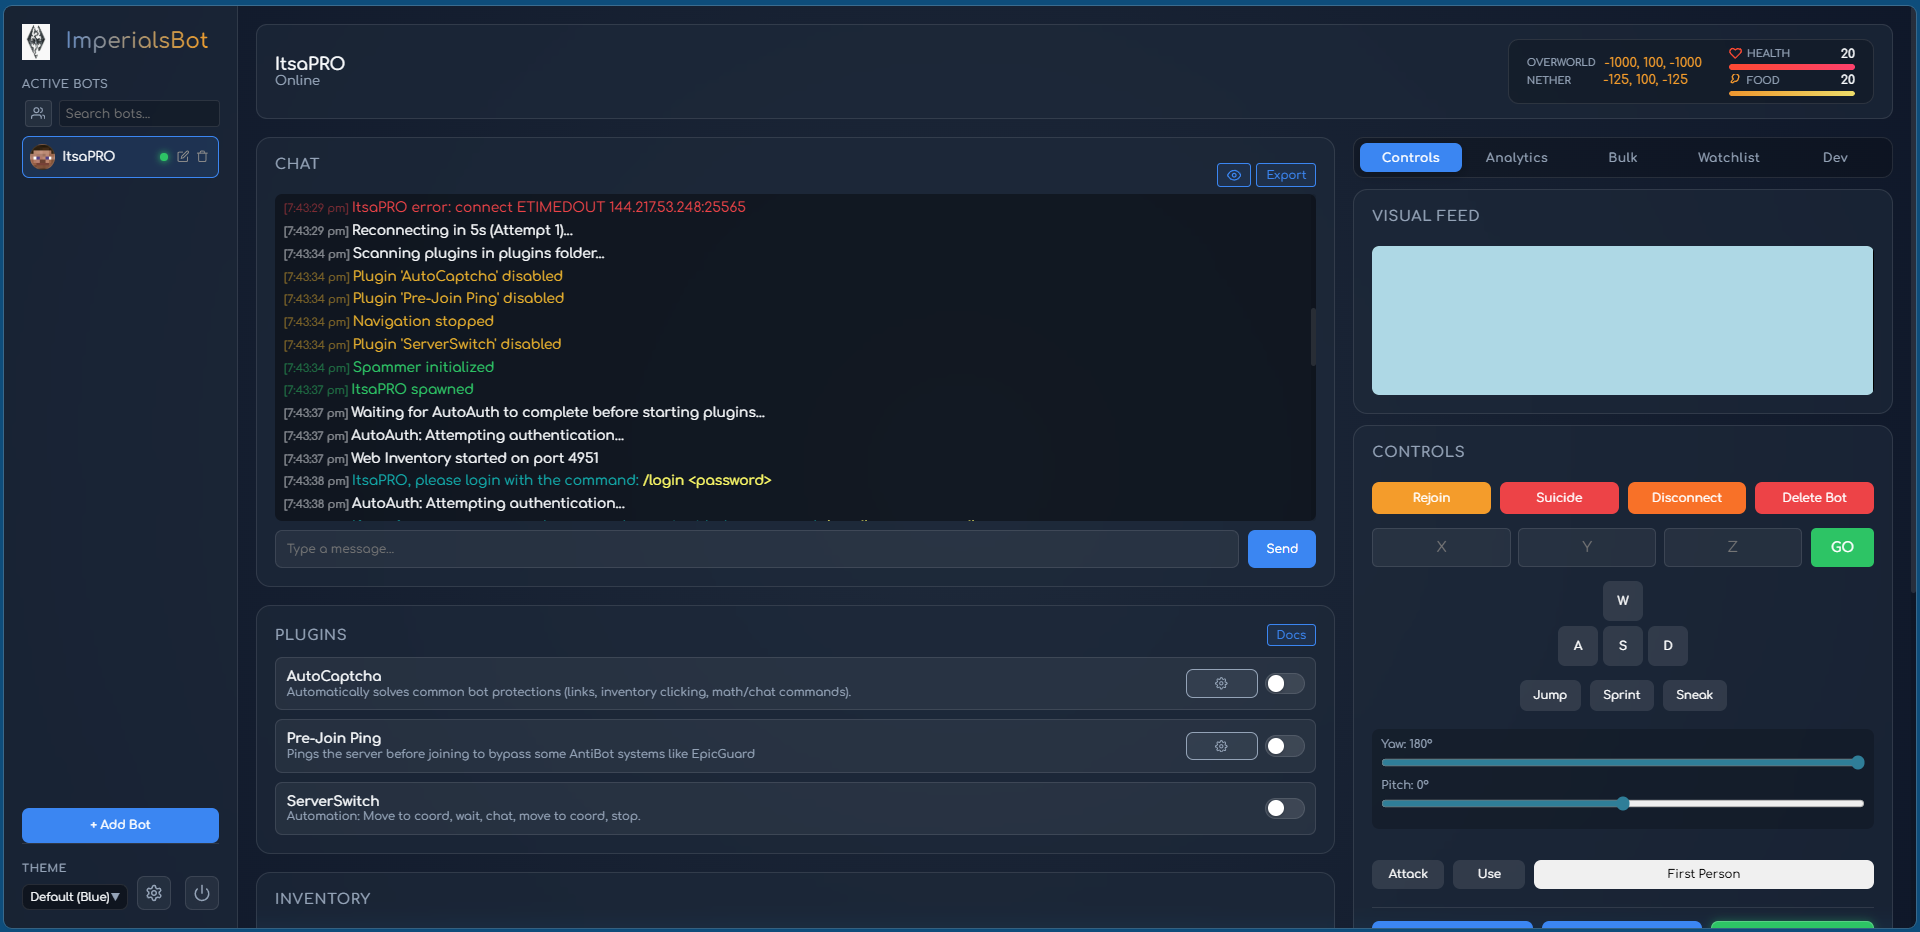Click the ImperialsBot logo icon
Viewport: 1920px width, 932px height.
36,41
